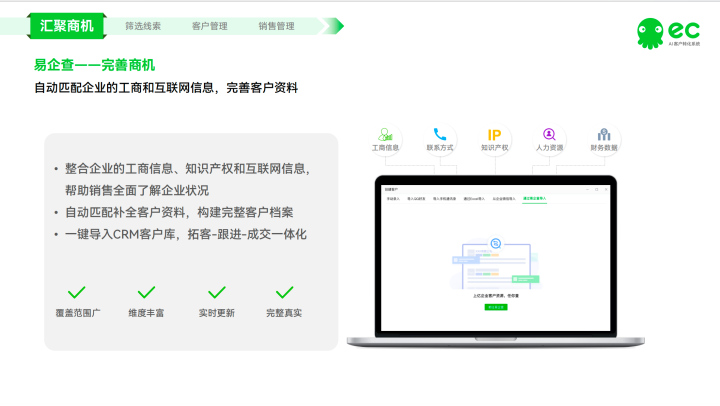Viewport: 720px width, 406px height.
Task: Click the checkmark above 维度丰富
Action: coord(146,293)
